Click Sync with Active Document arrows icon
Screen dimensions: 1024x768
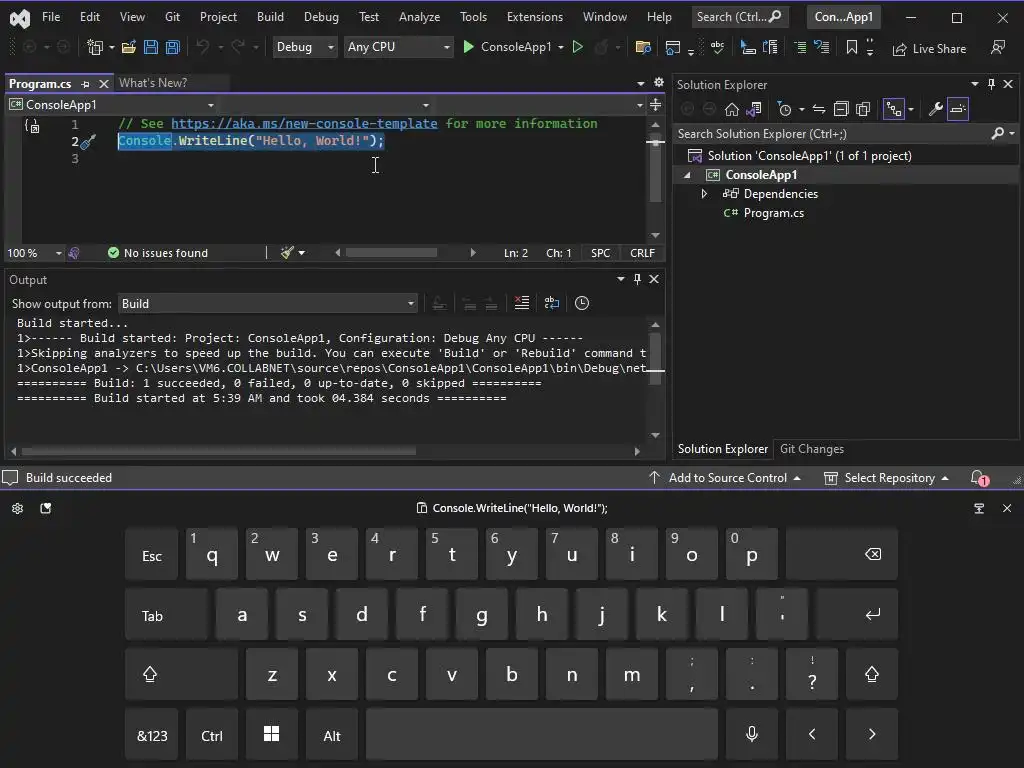819,109
